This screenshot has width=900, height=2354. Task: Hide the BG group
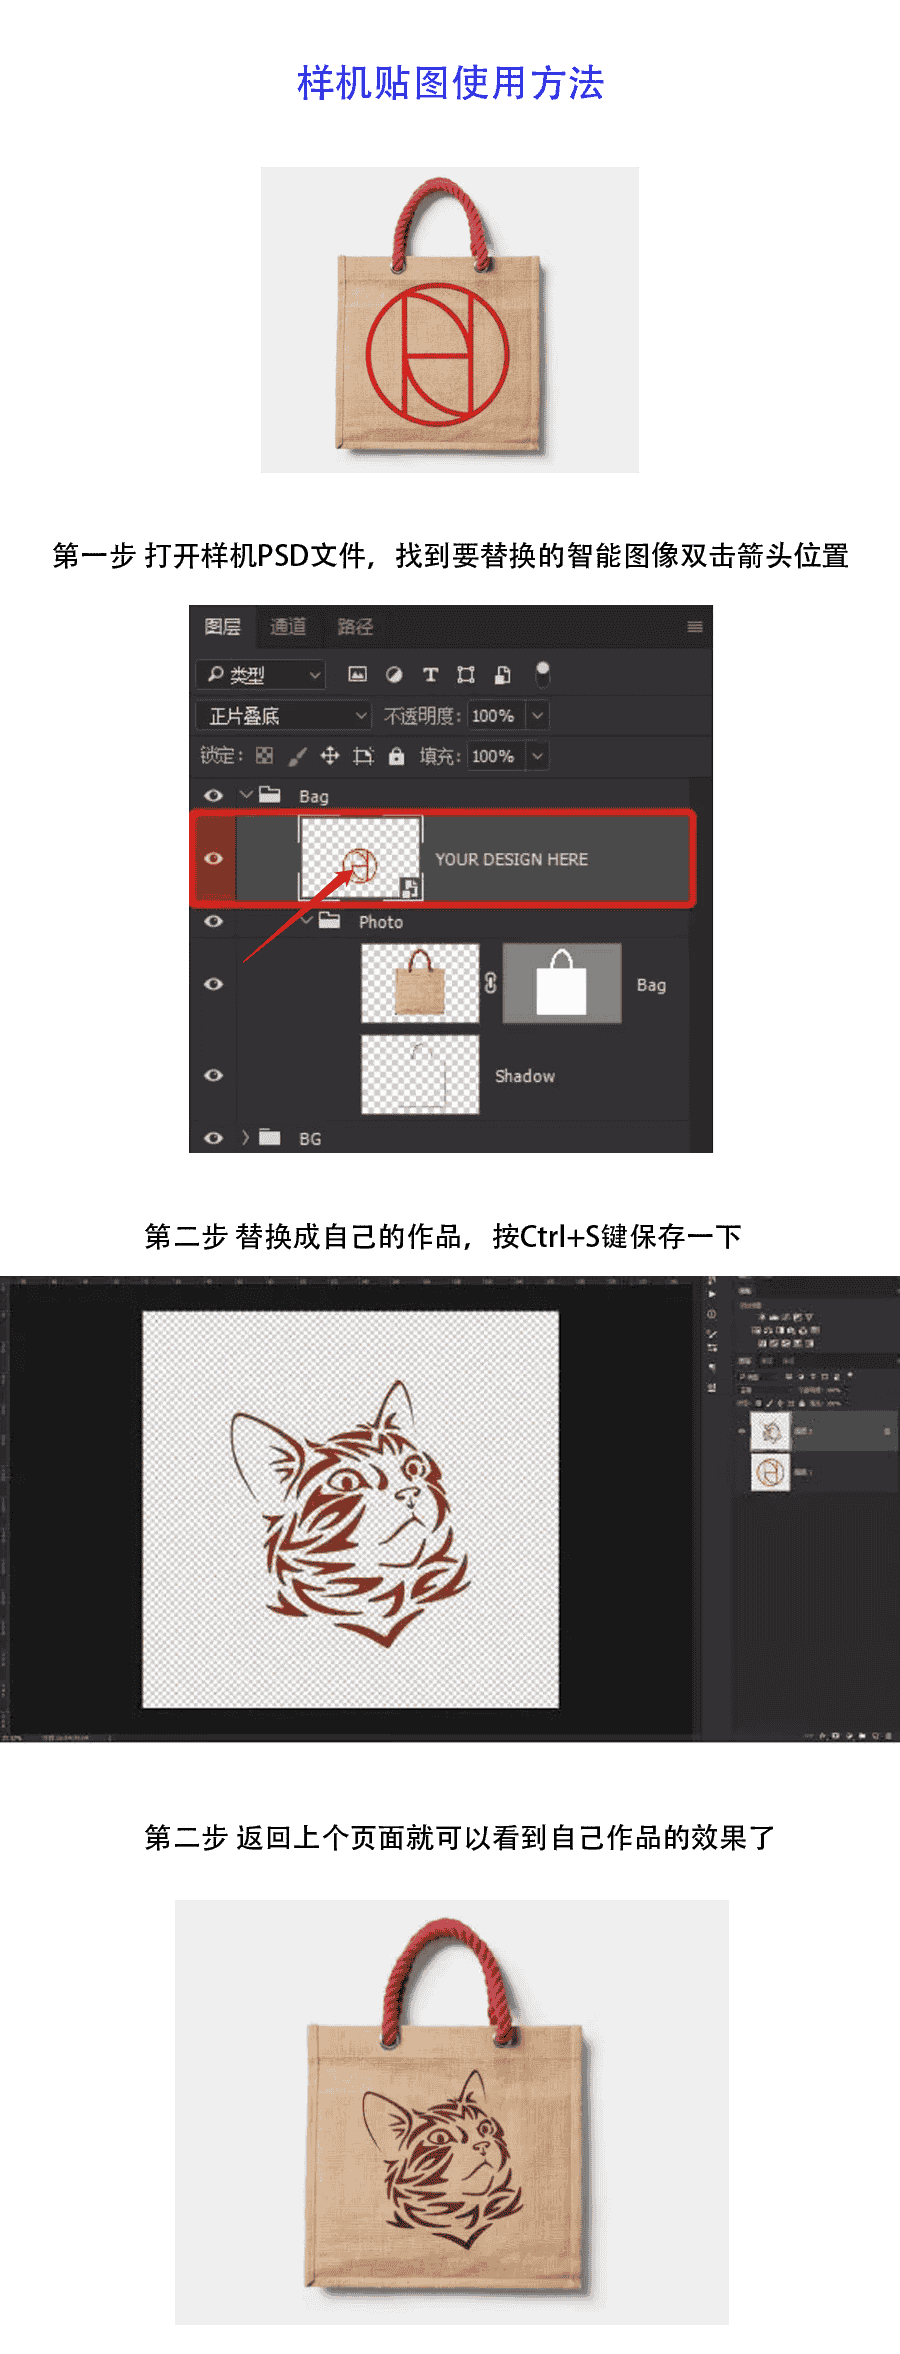pyautogui.click(x=213, y=1138)
